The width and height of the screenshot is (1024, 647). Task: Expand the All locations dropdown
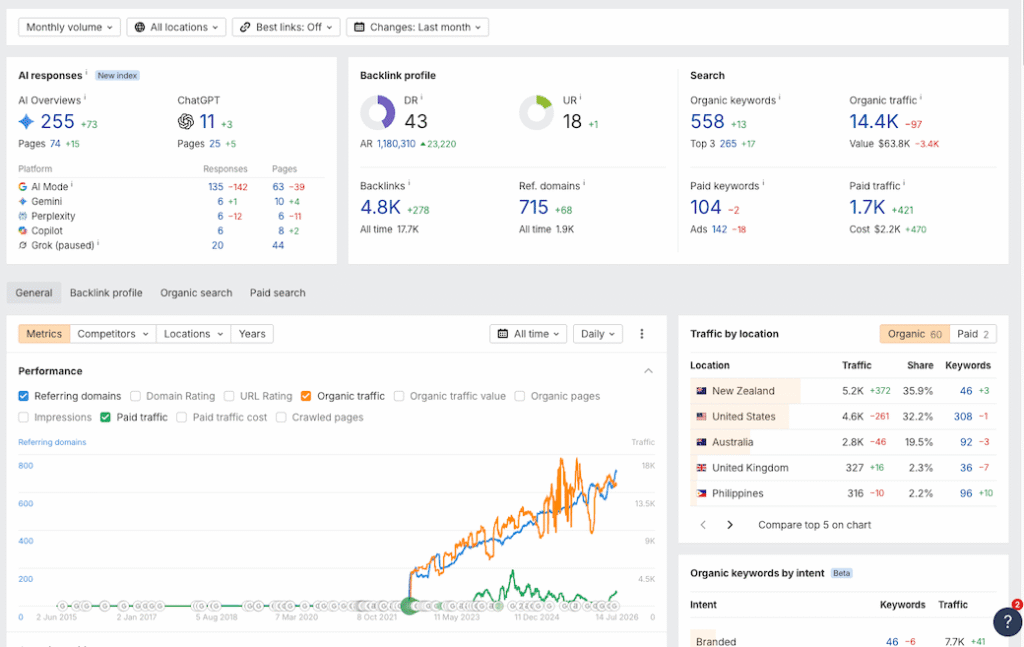pos(176,27)
